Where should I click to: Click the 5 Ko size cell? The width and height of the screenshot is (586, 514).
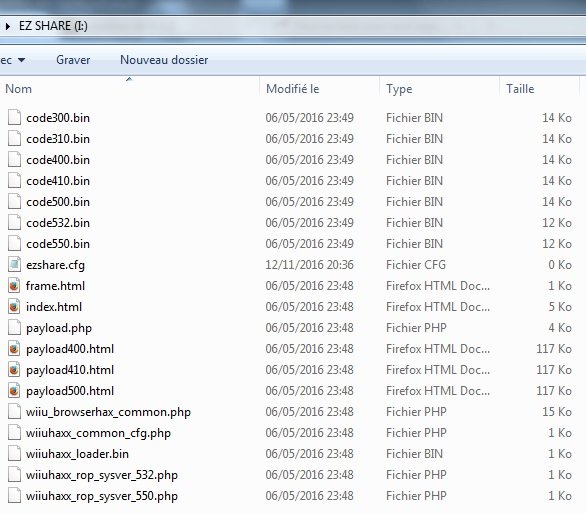pos(560,307)
